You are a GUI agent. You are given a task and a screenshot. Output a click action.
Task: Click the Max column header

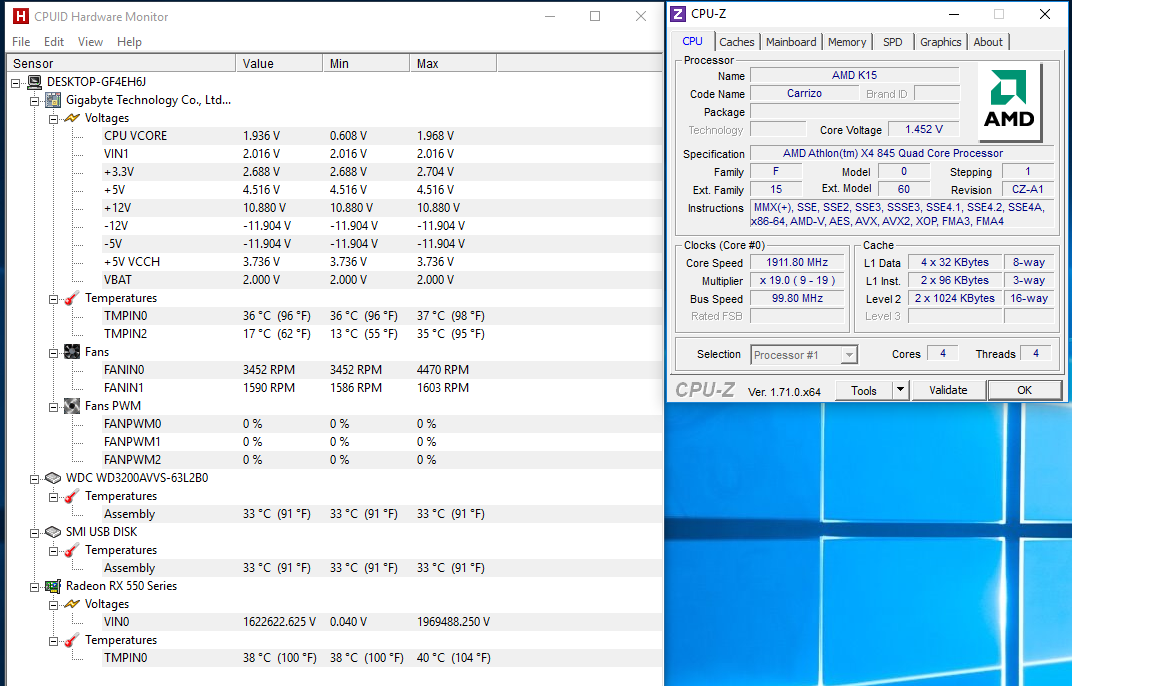tap(453, 64)
